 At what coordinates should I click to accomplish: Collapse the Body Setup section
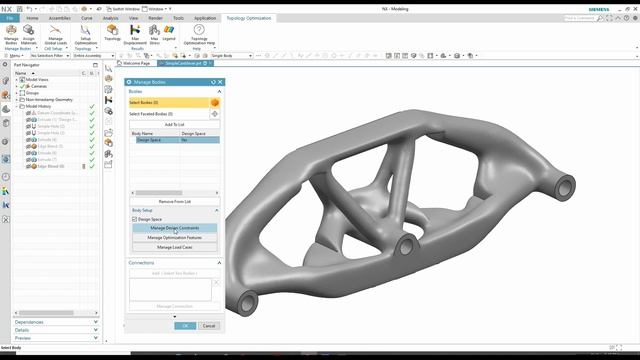(x=216, y=210)
